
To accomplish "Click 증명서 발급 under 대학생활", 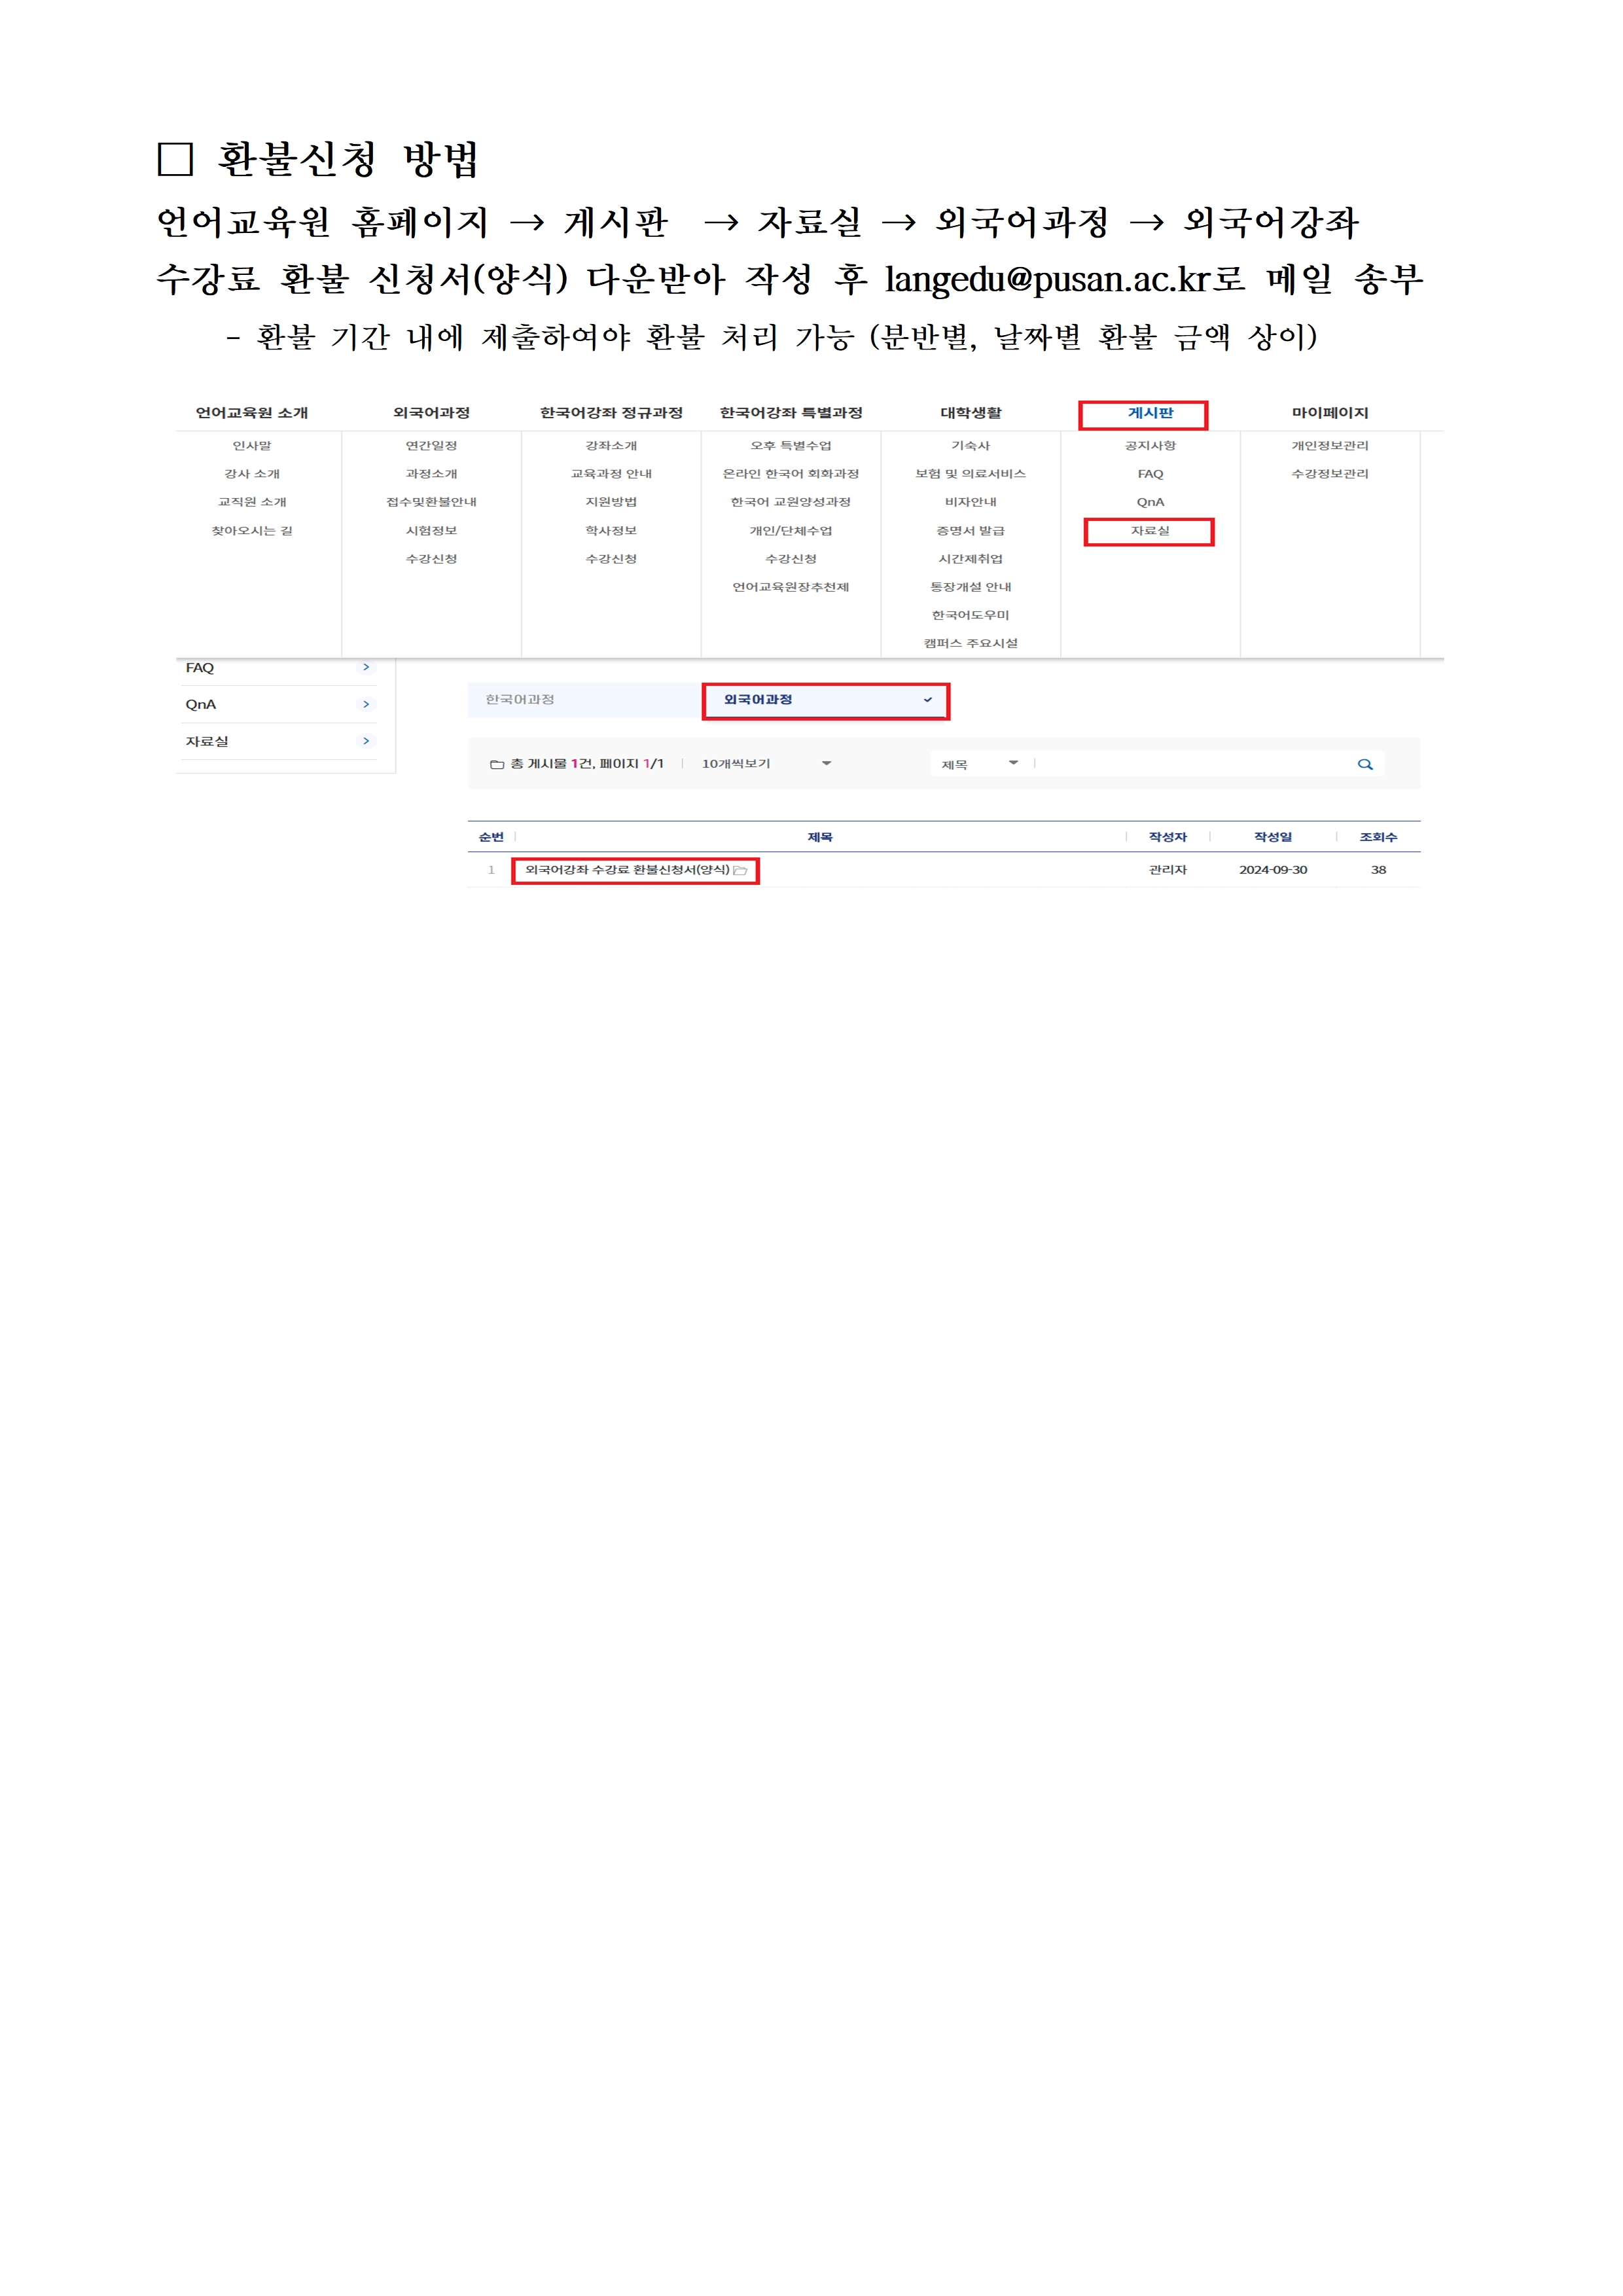I will point(970,531).
